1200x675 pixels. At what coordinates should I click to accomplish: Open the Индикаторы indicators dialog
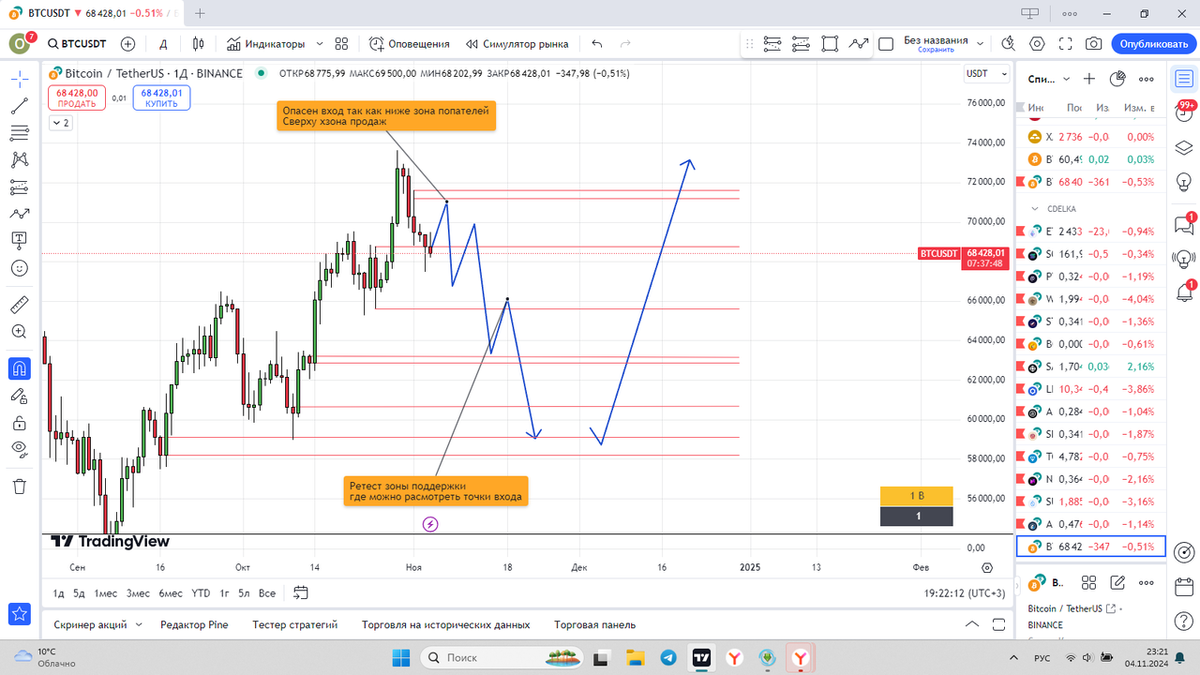[265, 44]
